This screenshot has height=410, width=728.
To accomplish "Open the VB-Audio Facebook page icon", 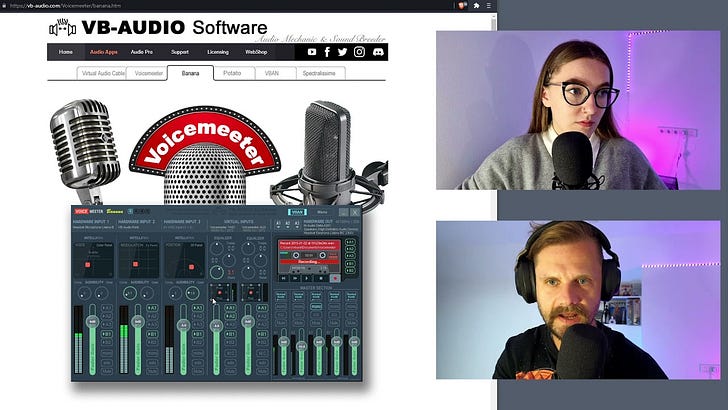I will click(x=327, y=52).
